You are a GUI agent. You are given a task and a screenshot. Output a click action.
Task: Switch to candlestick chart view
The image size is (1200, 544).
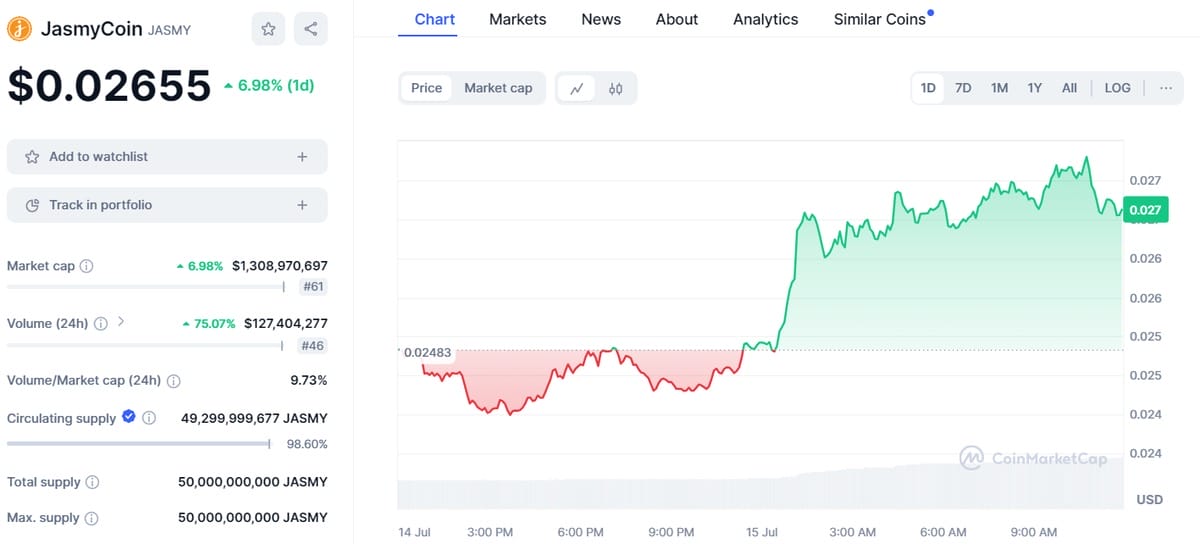pyautogui.click(x=616, y=88)
